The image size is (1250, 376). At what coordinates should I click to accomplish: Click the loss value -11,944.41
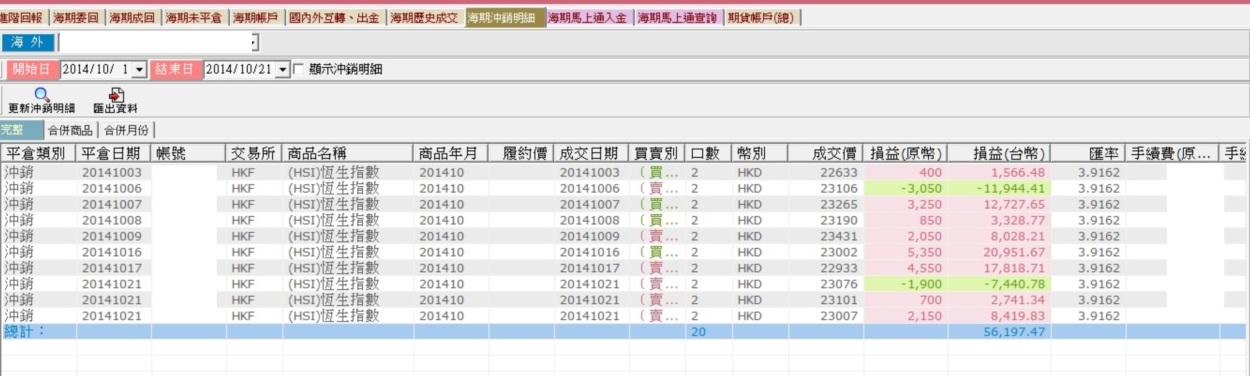coord(1010,188)
